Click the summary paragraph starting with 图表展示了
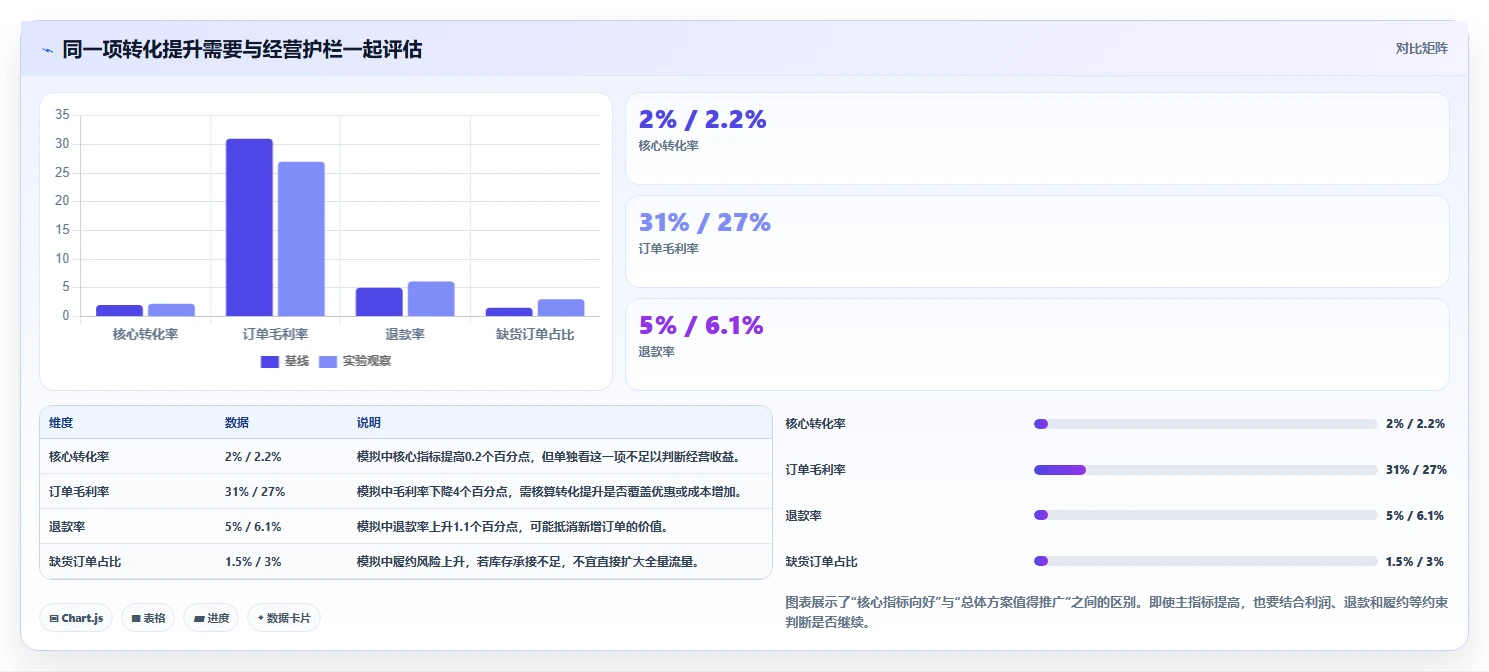Viewport: 1489px width, 672px height. (1117, 612)
